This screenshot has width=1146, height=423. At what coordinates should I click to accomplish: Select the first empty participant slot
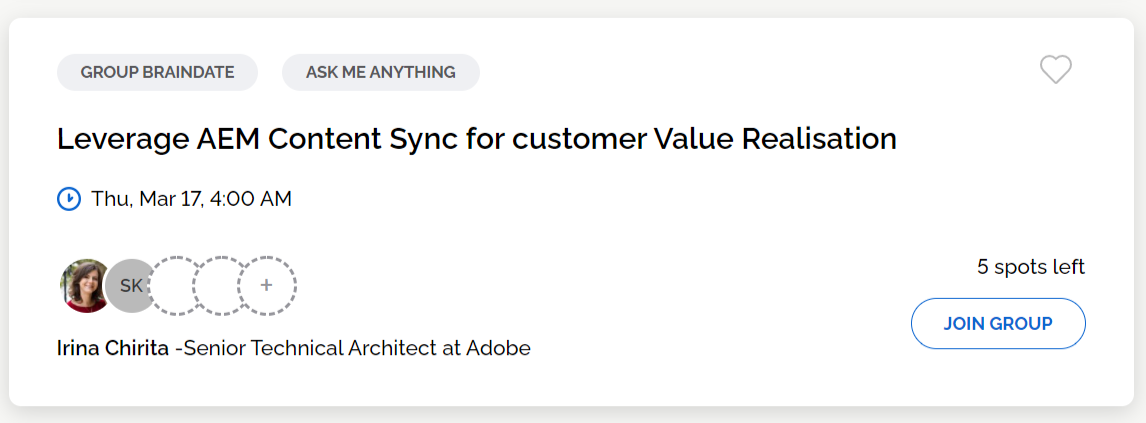(177, 286)
